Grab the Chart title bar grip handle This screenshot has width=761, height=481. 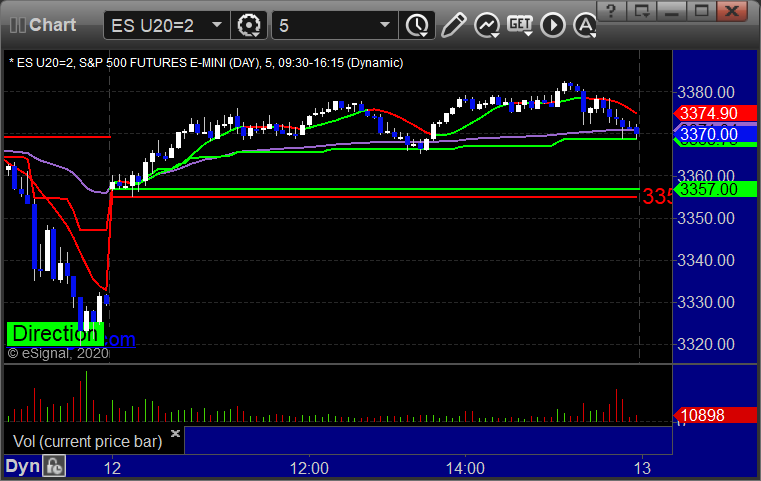tap(17, 25)
